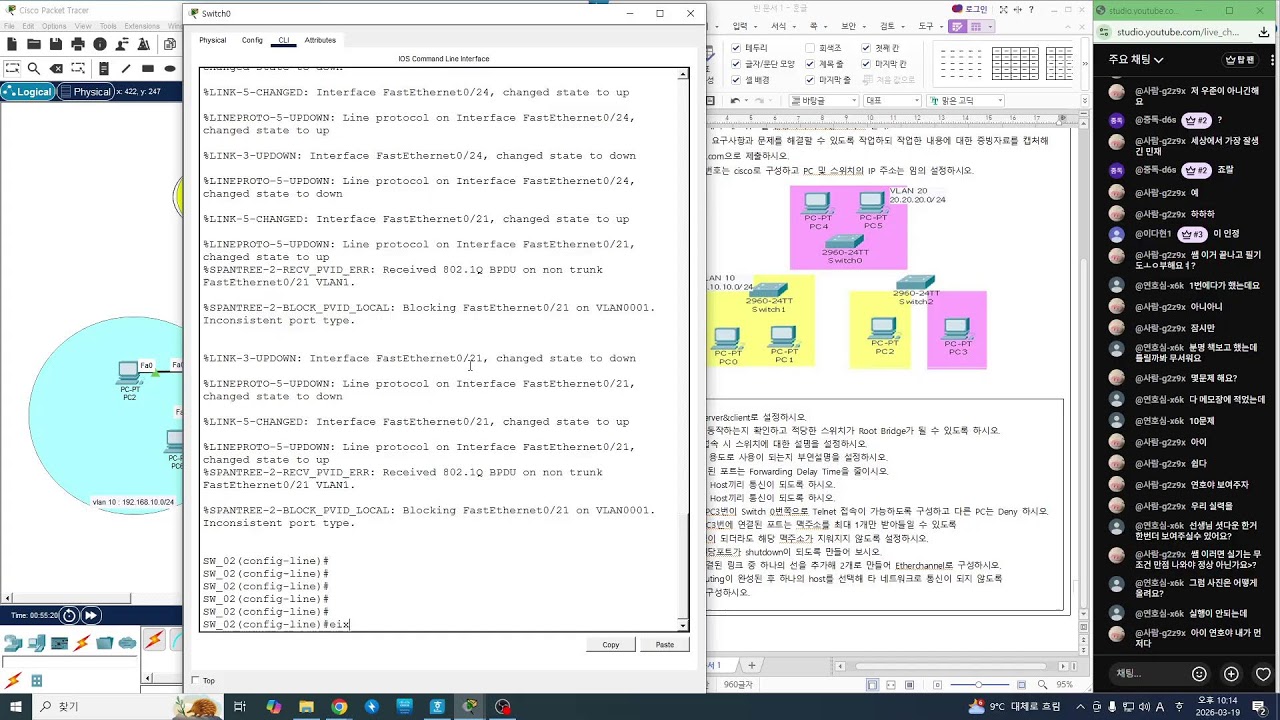The image size is (1280, 720).
Task: Adjust the document zoom slider
Action: pos(979,685)
